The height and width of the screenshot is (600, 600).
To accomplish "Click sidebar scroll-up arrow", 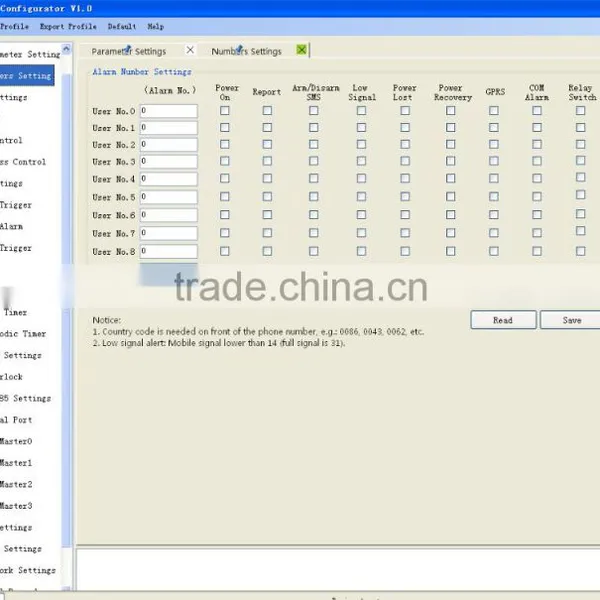I will [67, 49].
